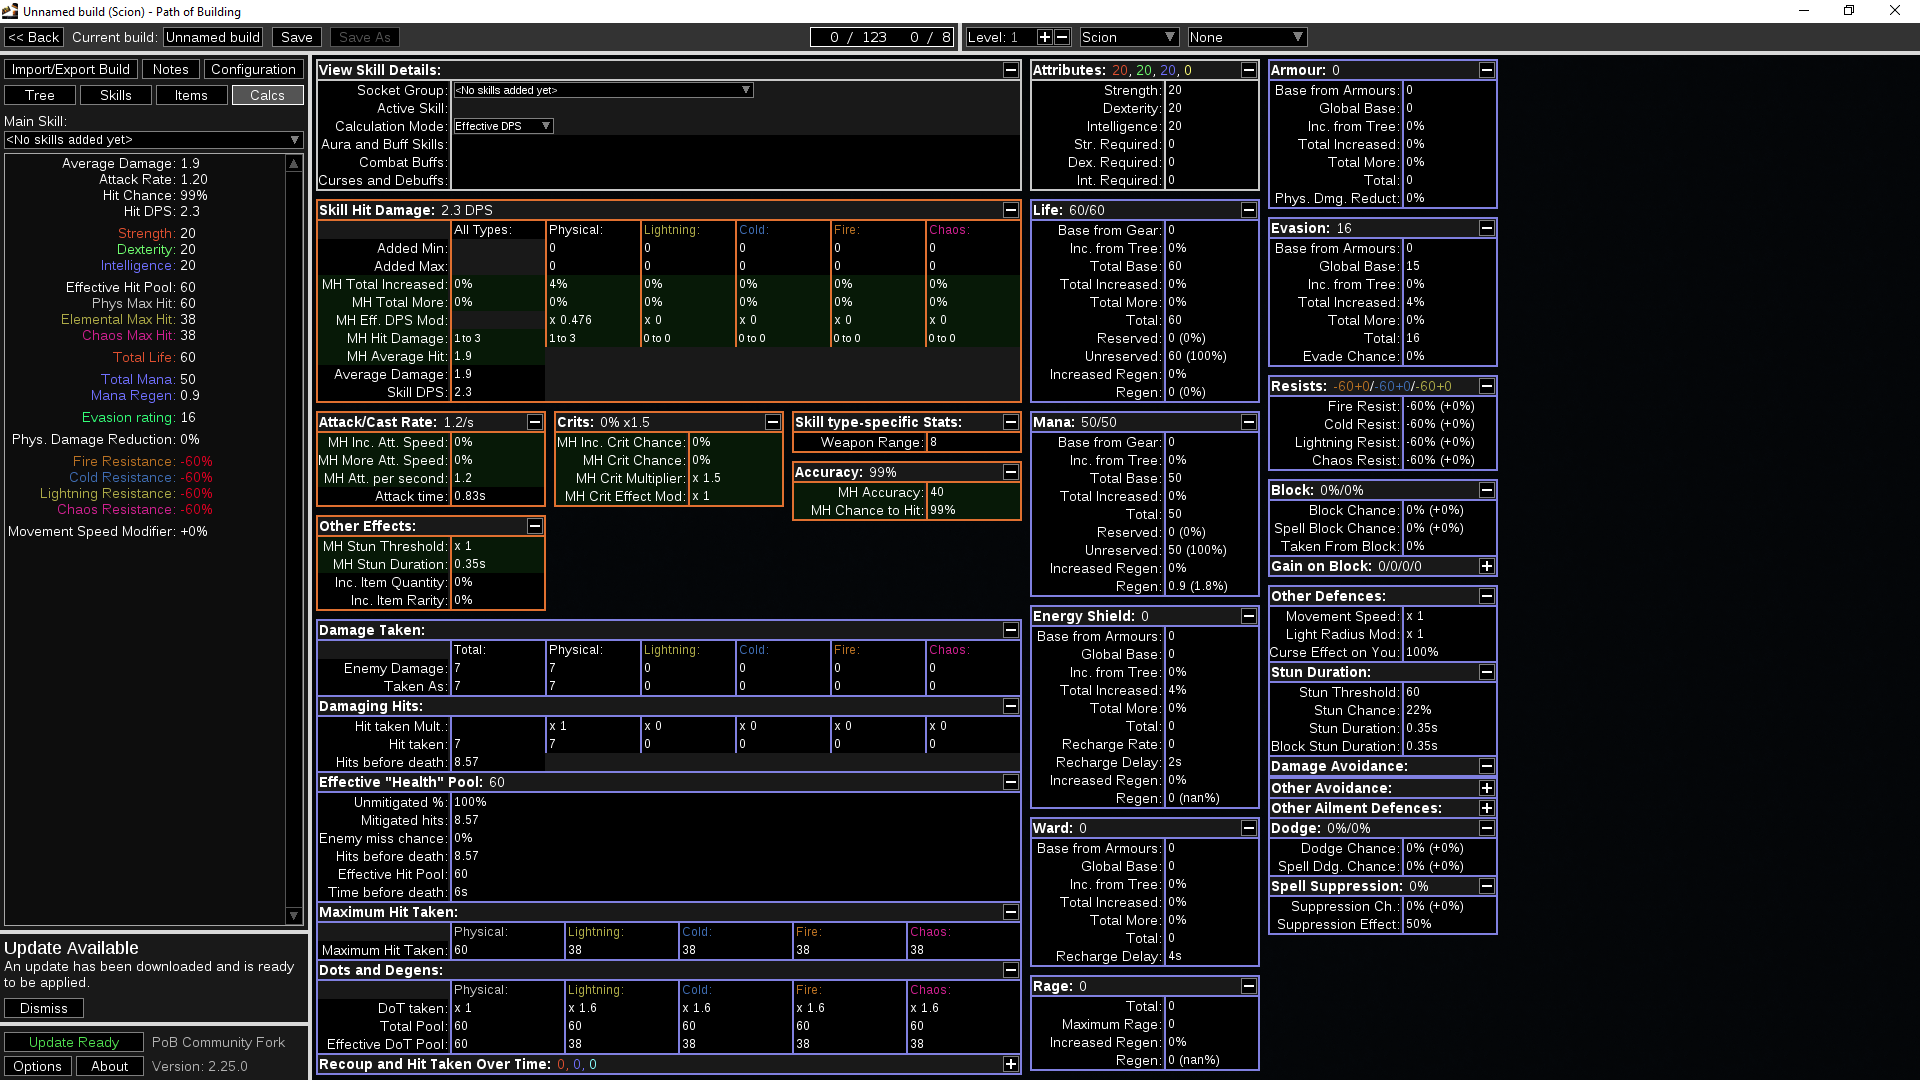Collapse the Crits section

(773, 422)
